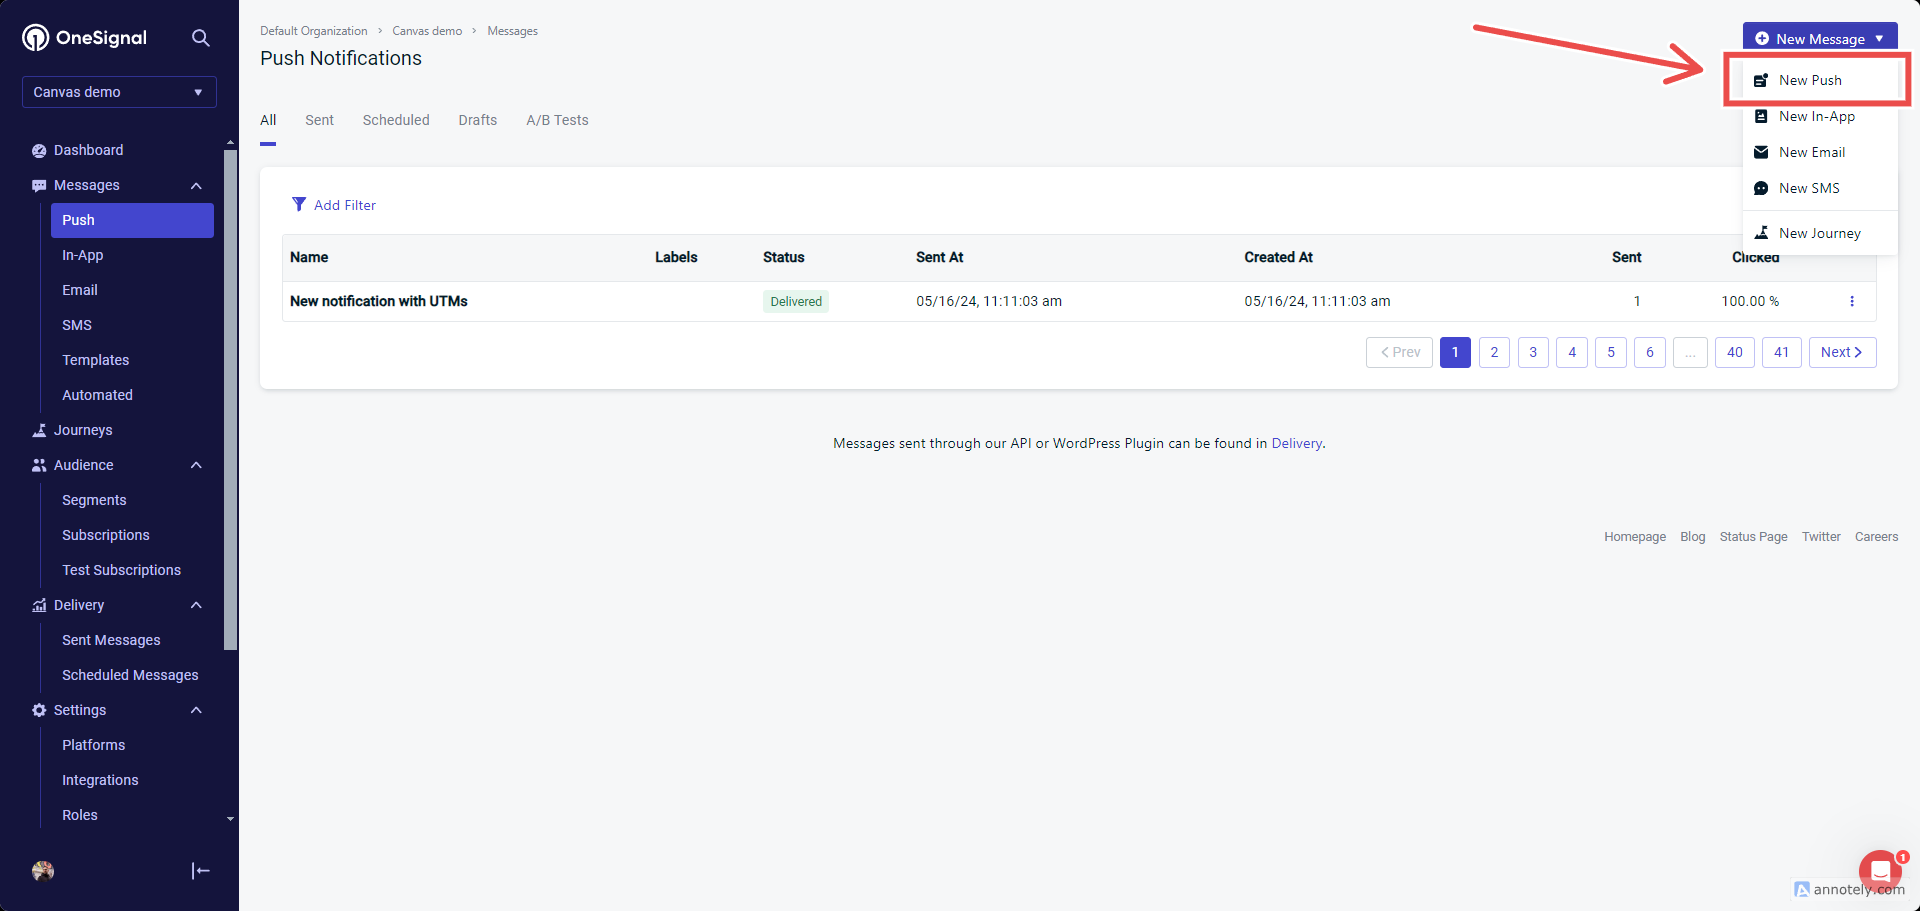Toggle the New Message dropdown arrow

pos(1880,39)
